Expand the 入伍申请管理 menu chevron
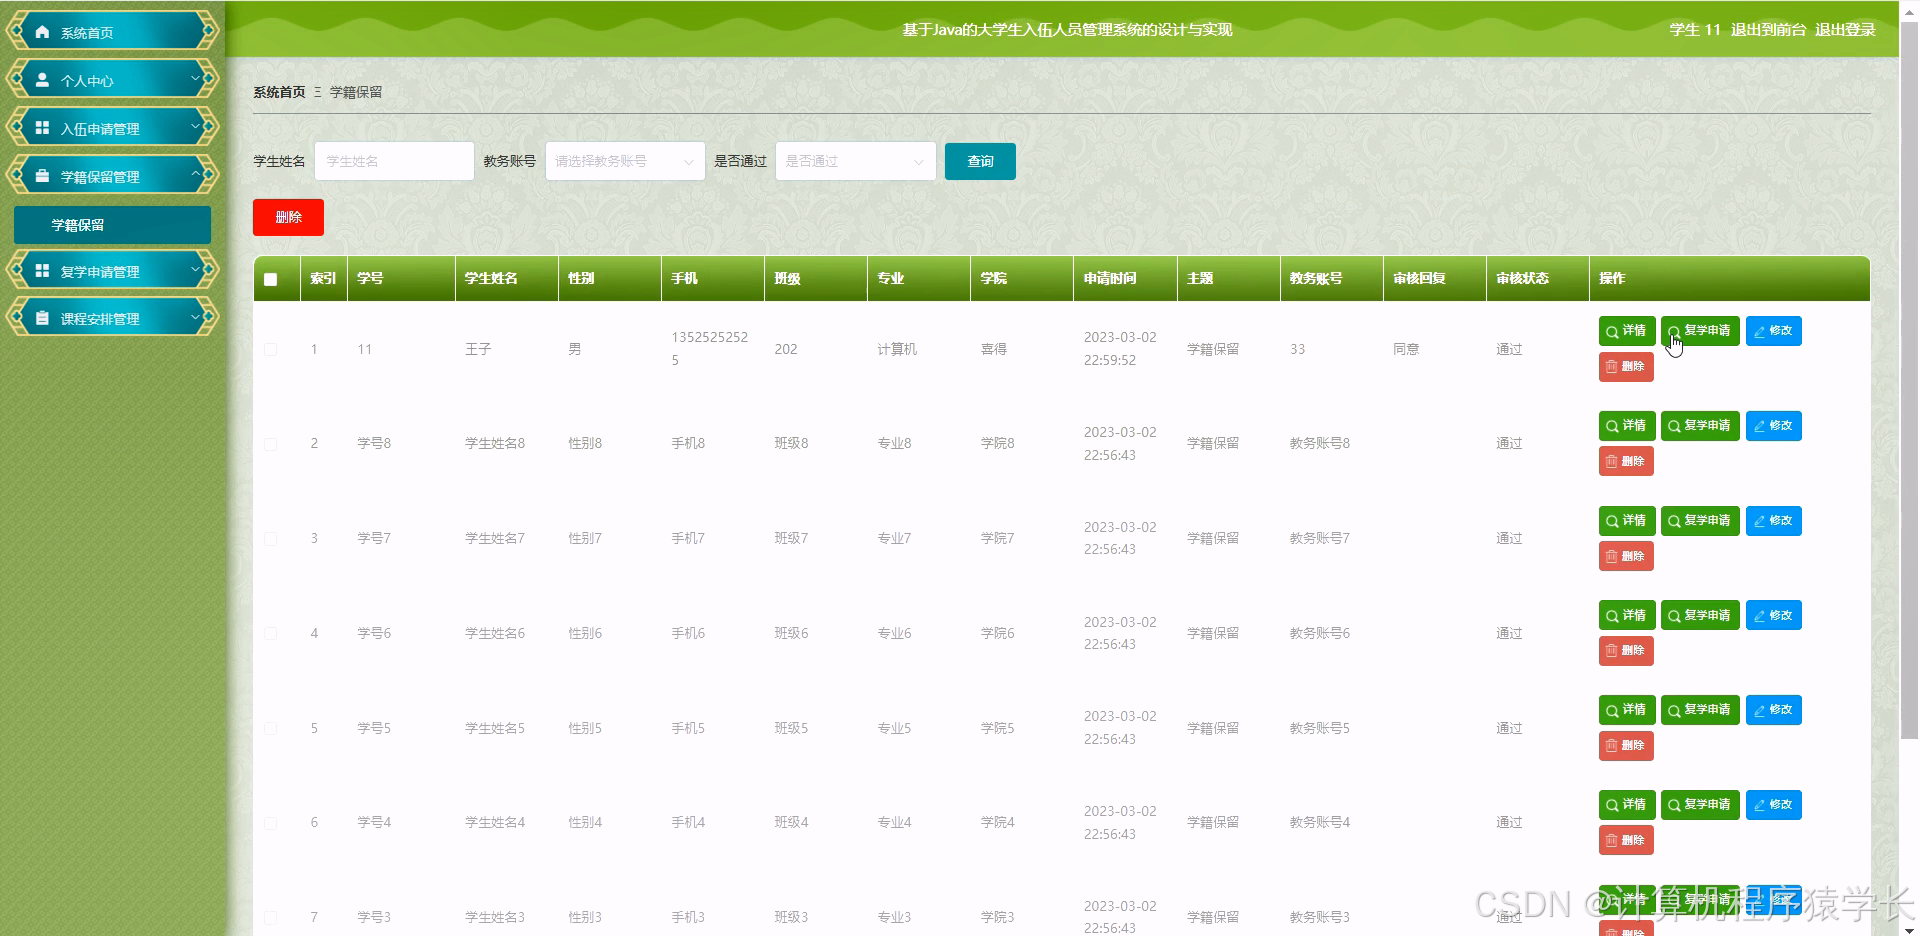 tap(195, 127)
